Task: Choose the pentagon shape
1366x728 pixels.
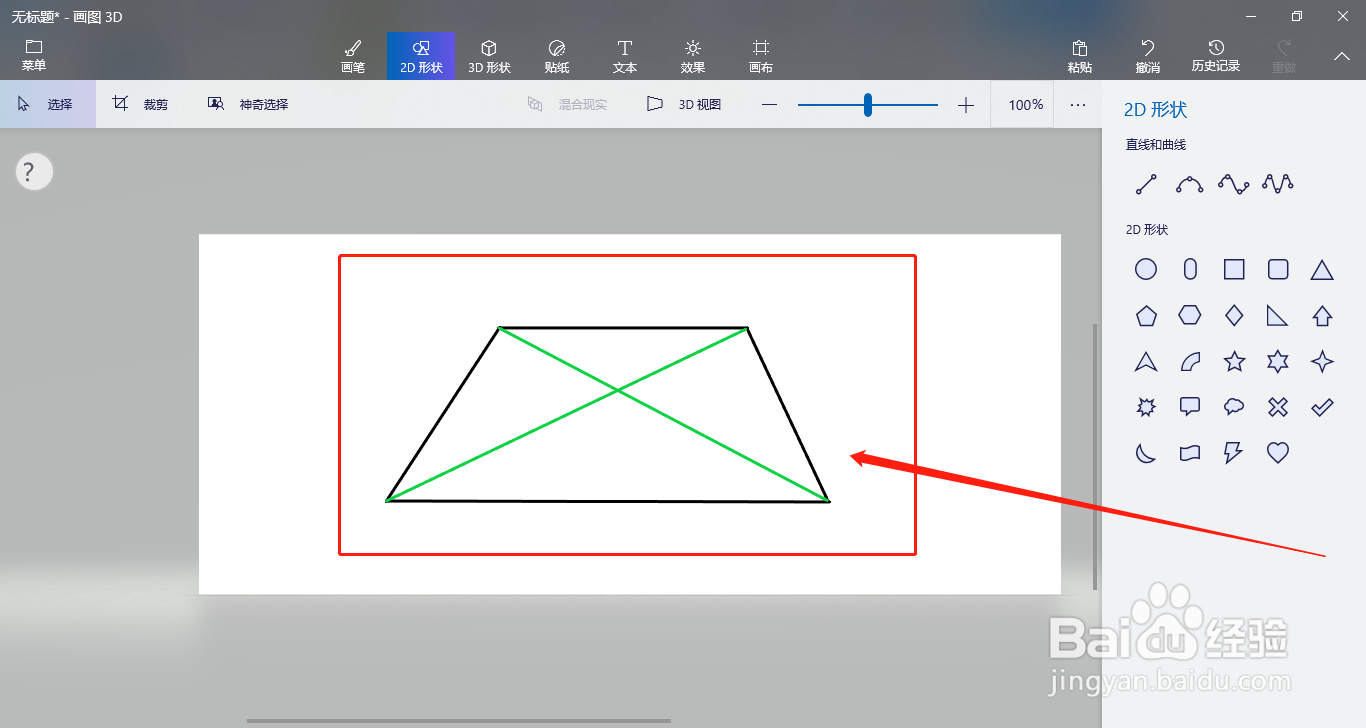Action: point(1146,315)
